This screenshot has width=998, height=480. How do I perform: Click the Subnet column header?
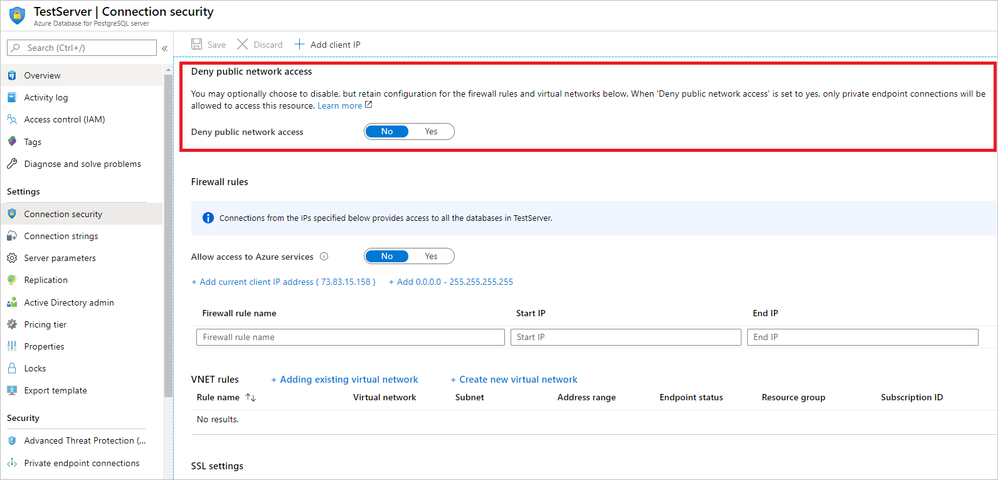coord(470,397)
